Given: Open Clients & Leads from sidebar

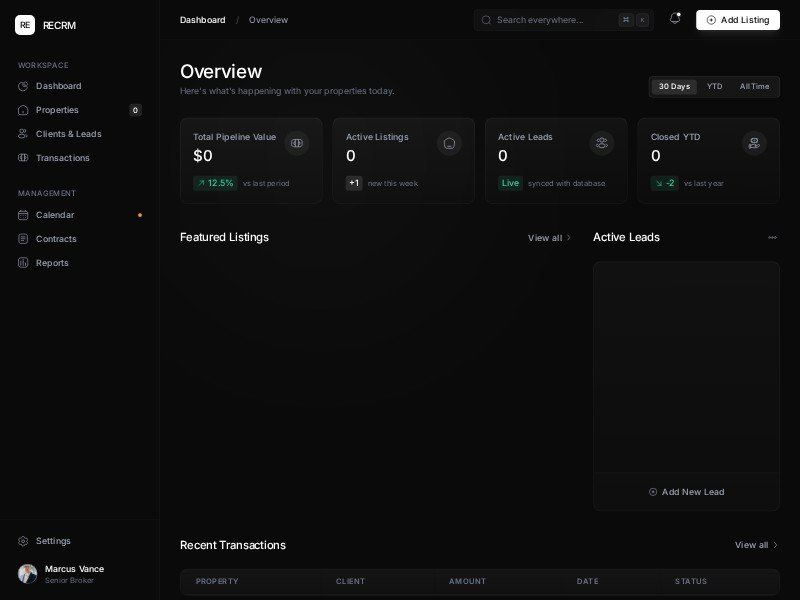Looking at the screenshot, I should 68,134.
